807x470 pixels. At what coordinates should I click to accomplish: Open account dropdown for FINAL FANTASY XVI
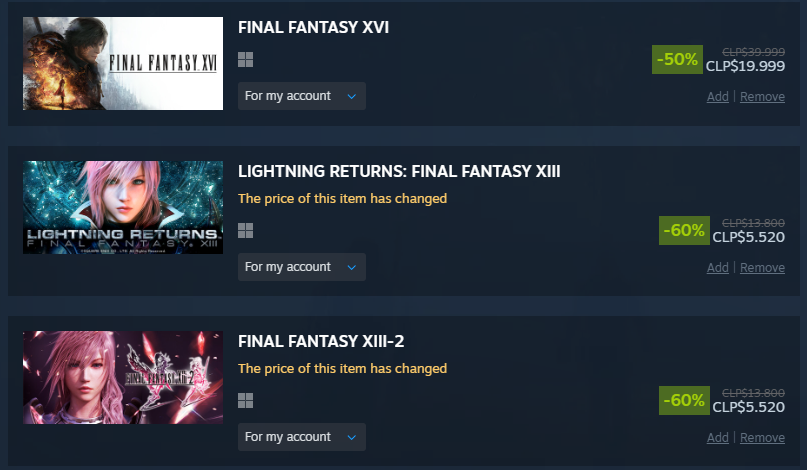(x=302, y=96)
